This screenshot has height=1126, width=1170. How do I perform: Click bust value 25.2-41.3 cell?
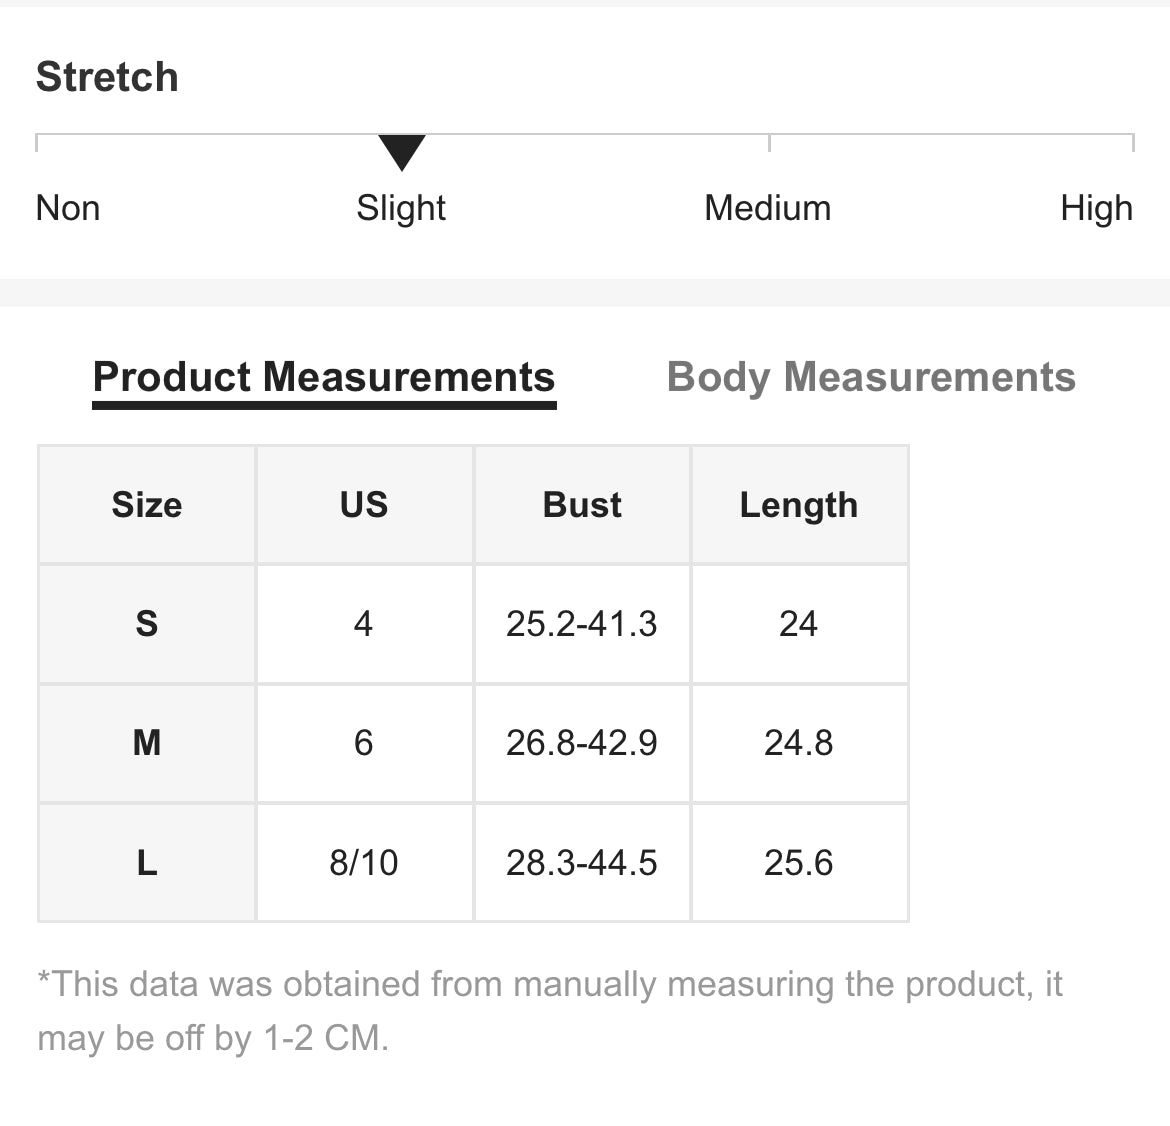pyautogui.click(x=582, y=624)
